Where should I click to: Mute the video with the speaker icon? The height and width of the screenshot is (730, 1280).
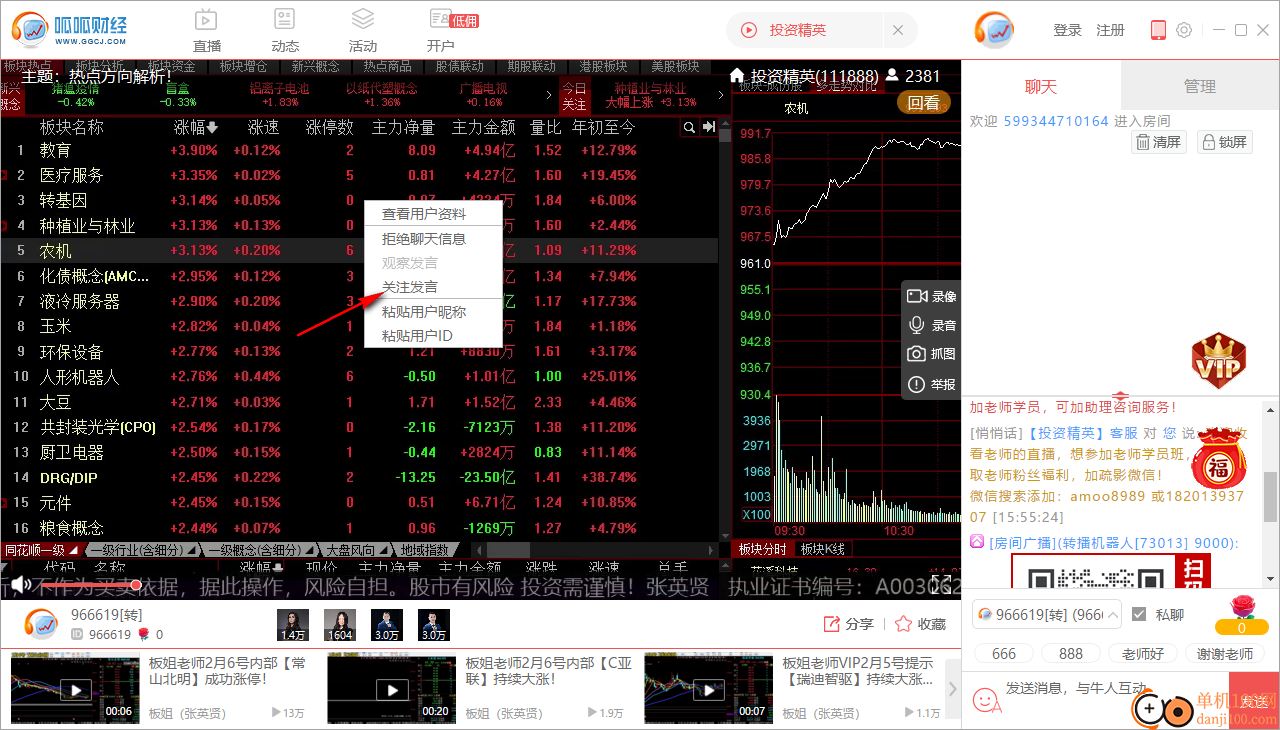[x=22, y=584]
